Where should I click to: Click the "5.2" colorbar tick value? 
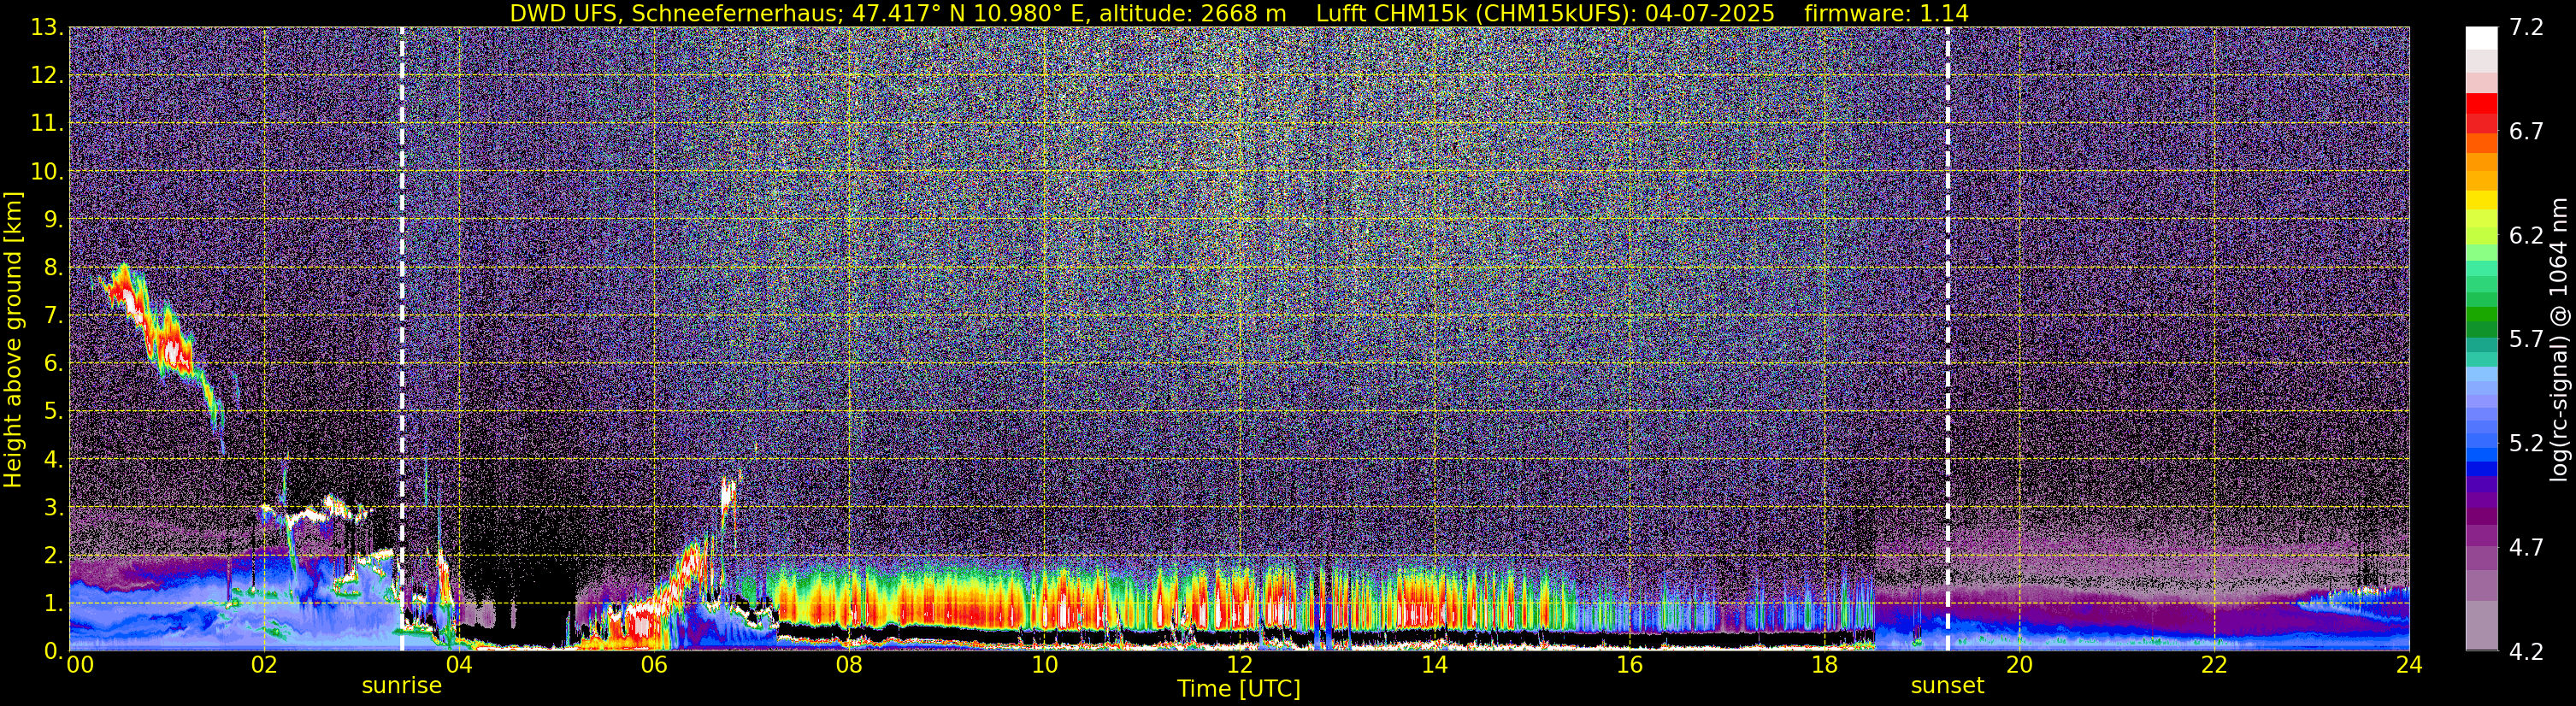(2526, 444)
